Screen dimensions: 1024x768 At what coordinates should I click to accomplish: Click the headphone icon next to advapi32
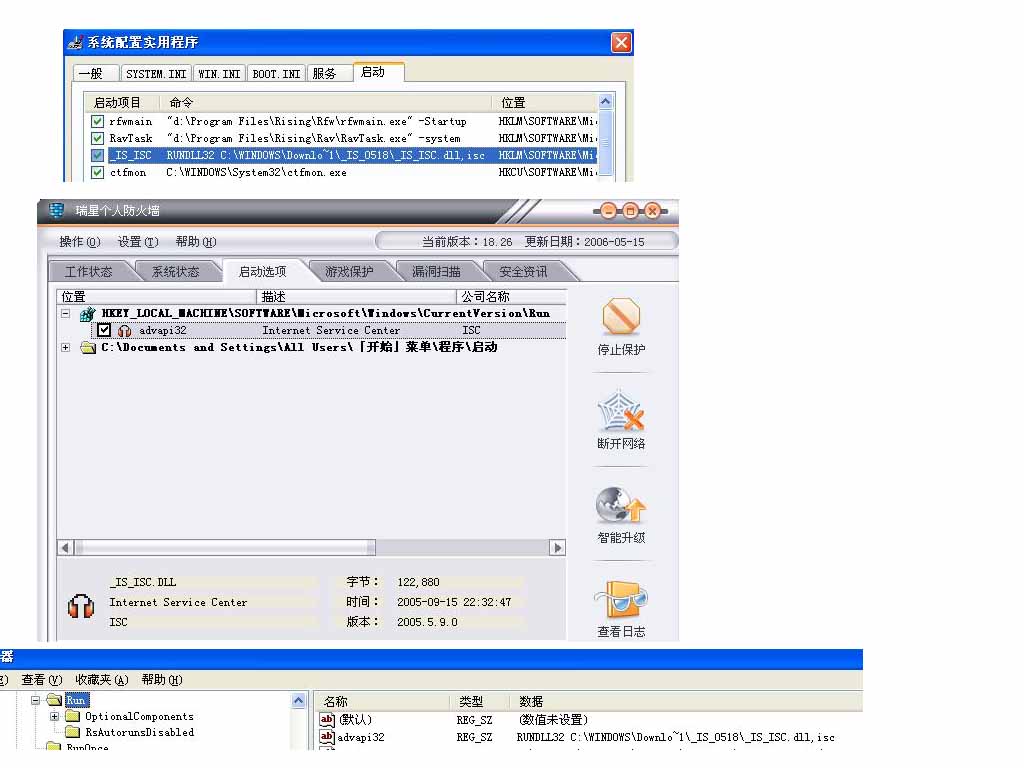click(x=124, y=331)
